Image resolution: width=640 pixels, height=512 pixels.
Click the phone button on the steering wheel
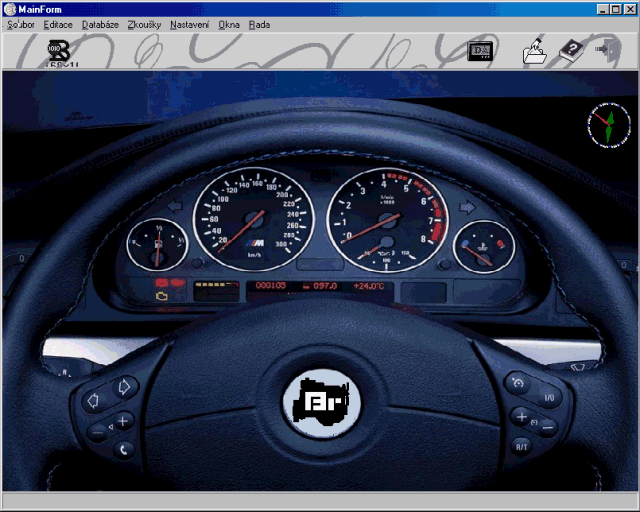pos(123,450)
